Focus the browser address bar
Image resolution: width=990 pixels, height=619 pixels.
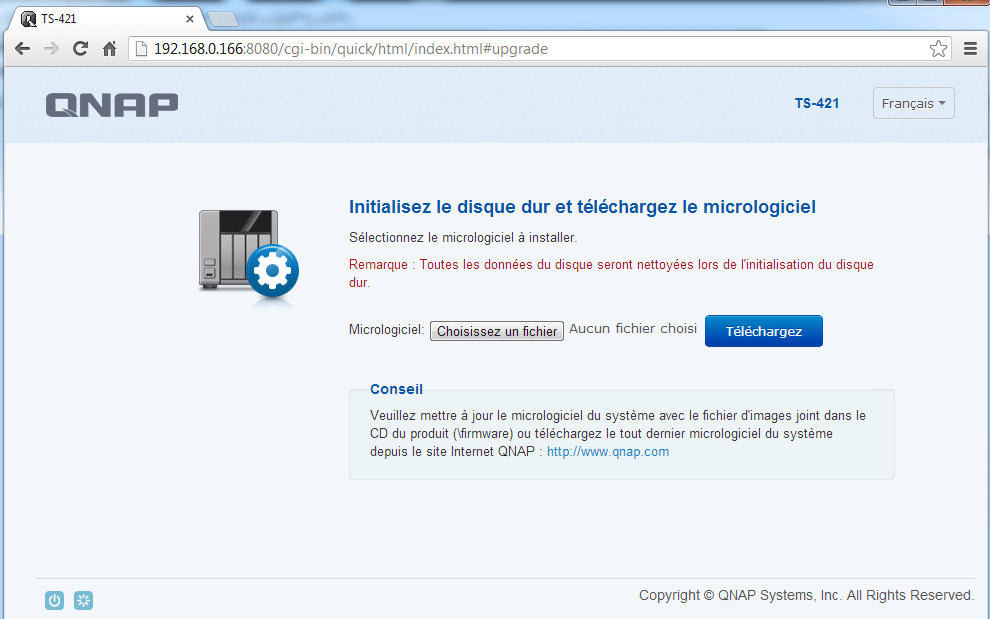(530, 48)
